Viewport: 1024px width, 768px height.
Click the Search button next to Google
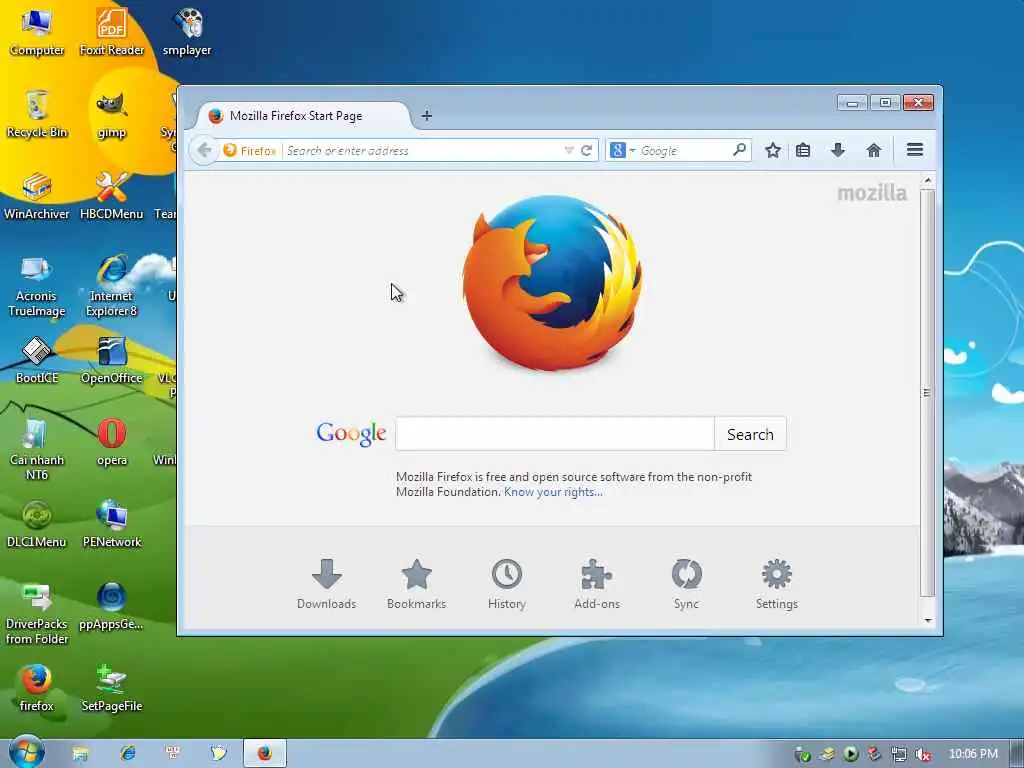[750, 434]
